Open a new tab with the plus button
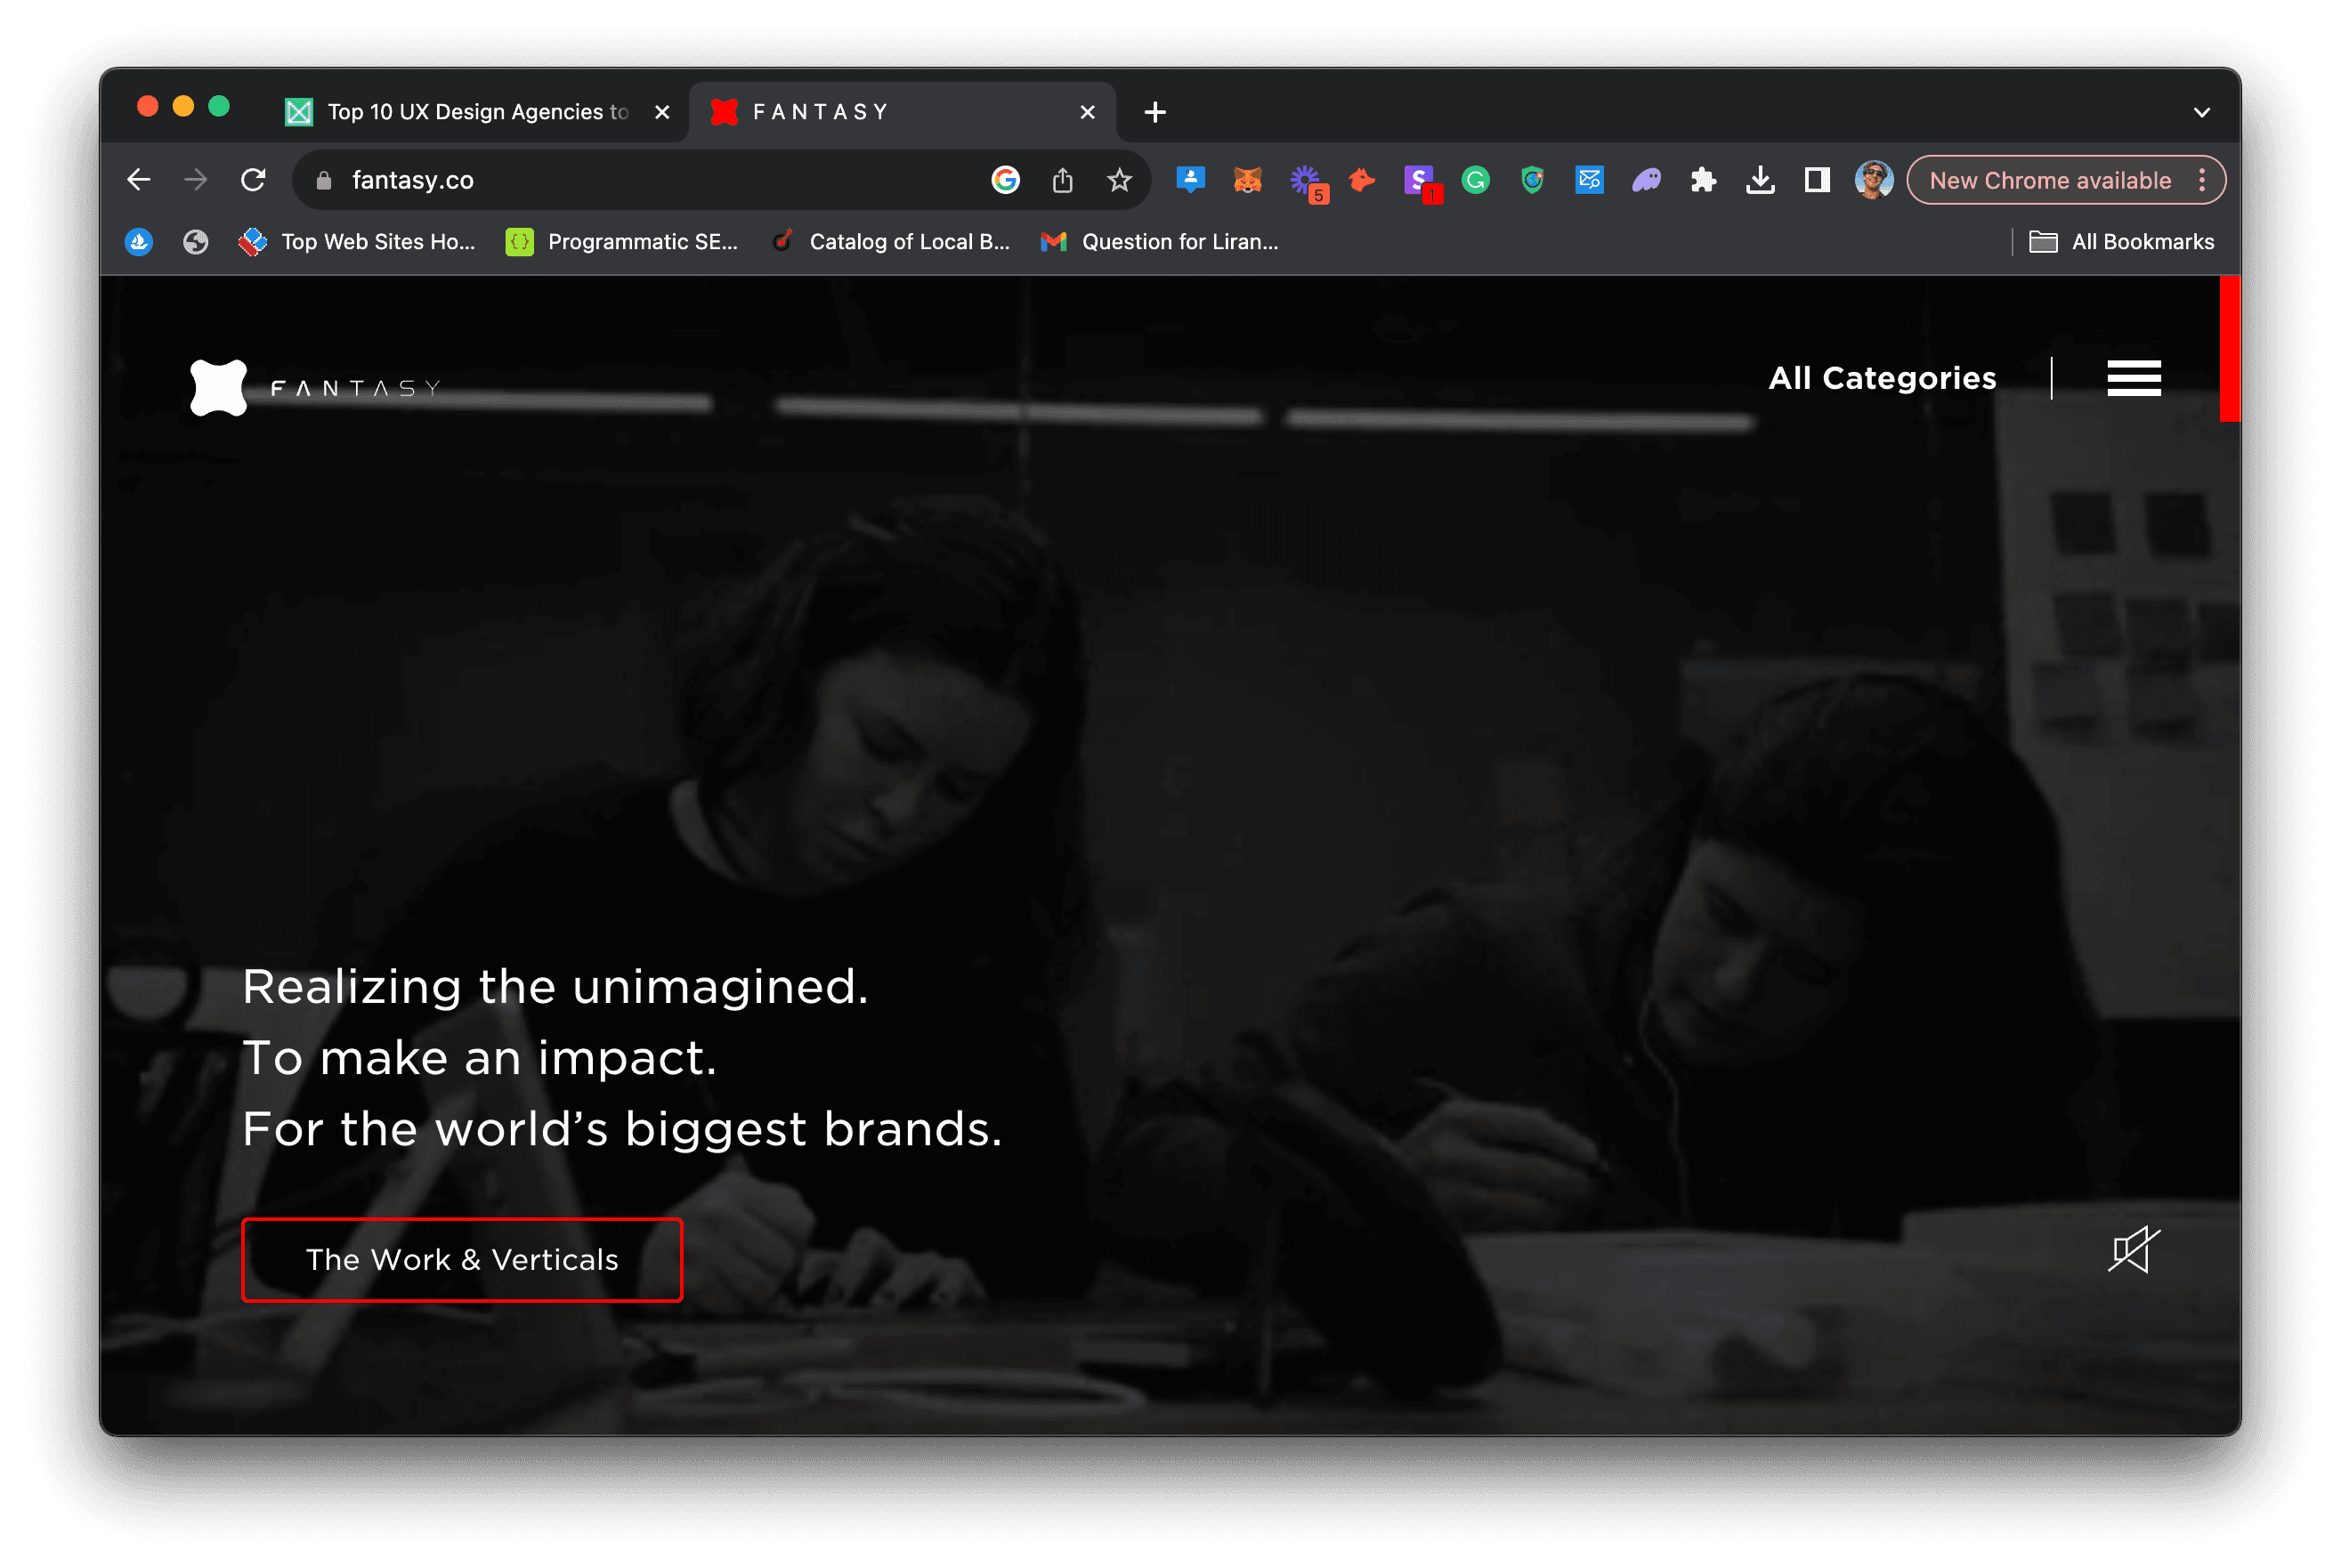 (x=1154, y=112)
